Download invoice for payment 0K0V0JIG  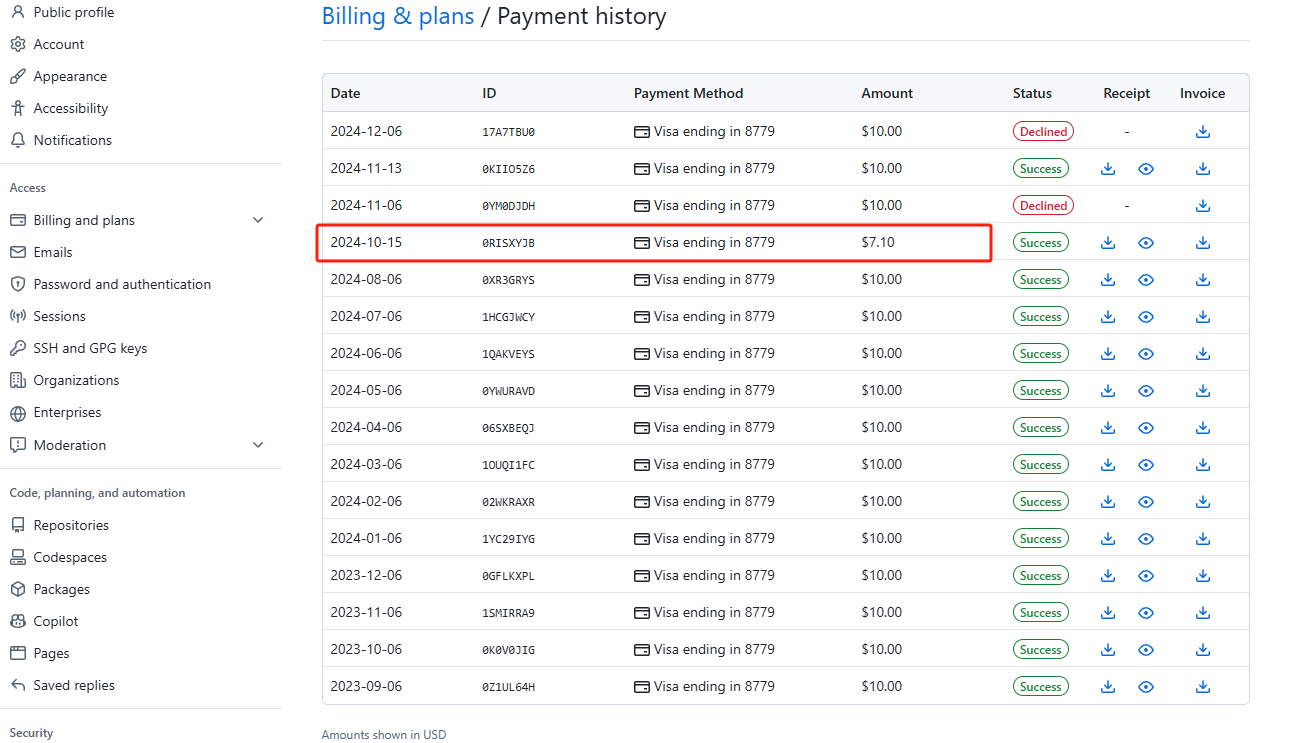[1203, 650]
